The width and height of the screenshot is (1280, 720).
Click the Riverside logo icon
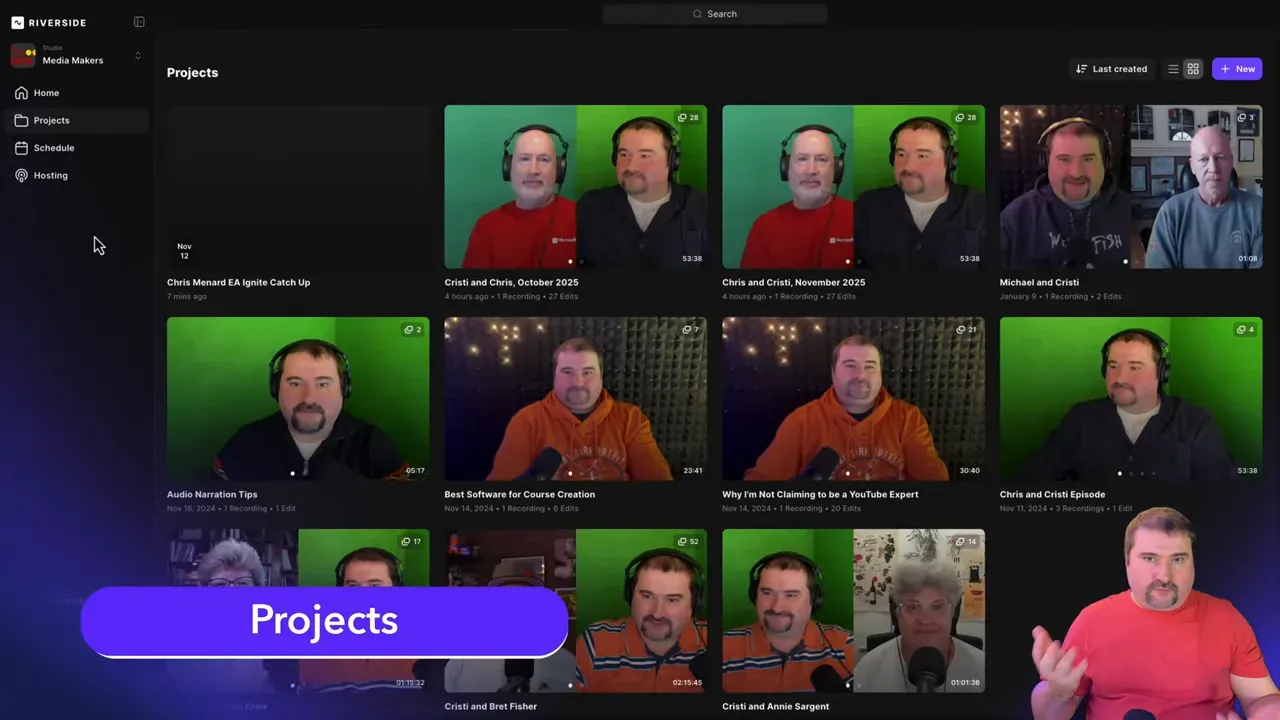coord(16,22)
